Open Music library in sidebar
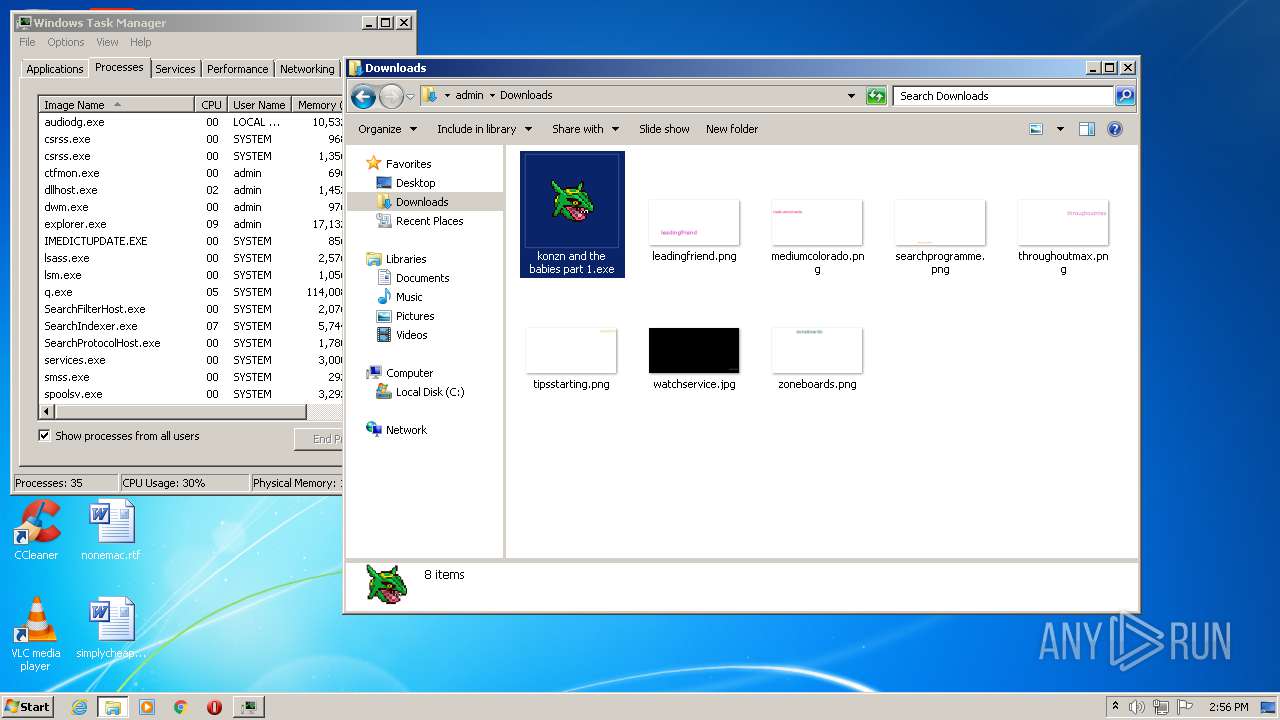 (409, 297)
